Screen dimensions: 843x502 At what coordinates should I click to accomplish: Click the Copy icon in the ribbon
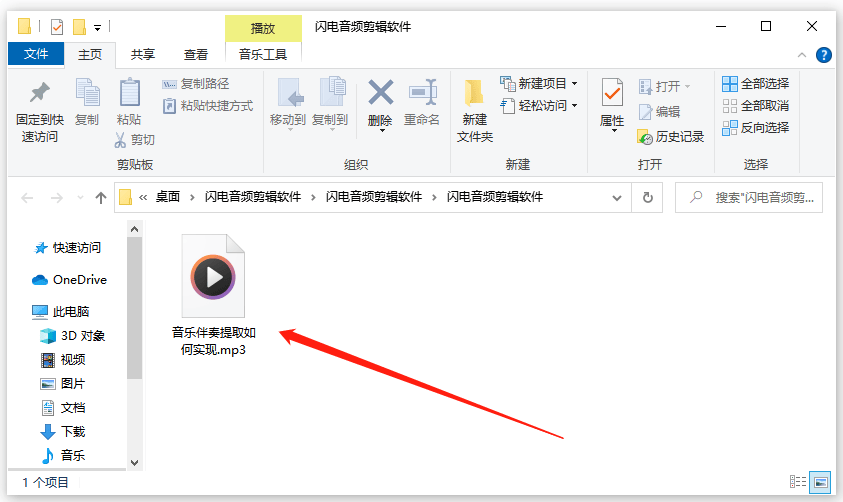click(87, 92)
